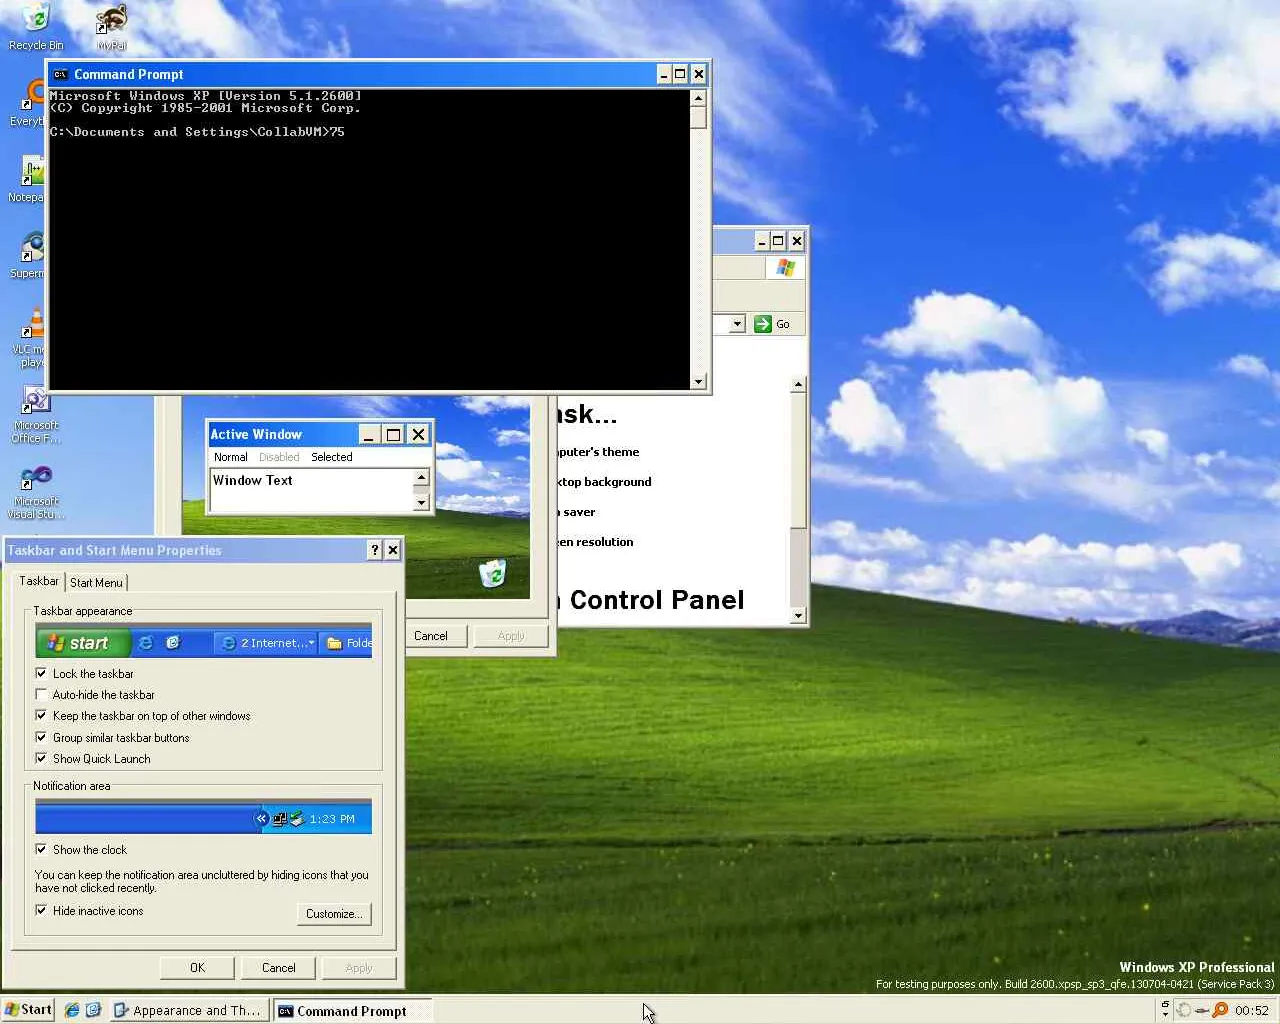Click the Command Prompt console text area
Screen dimensions: 1280x1024
click(369, 239)
